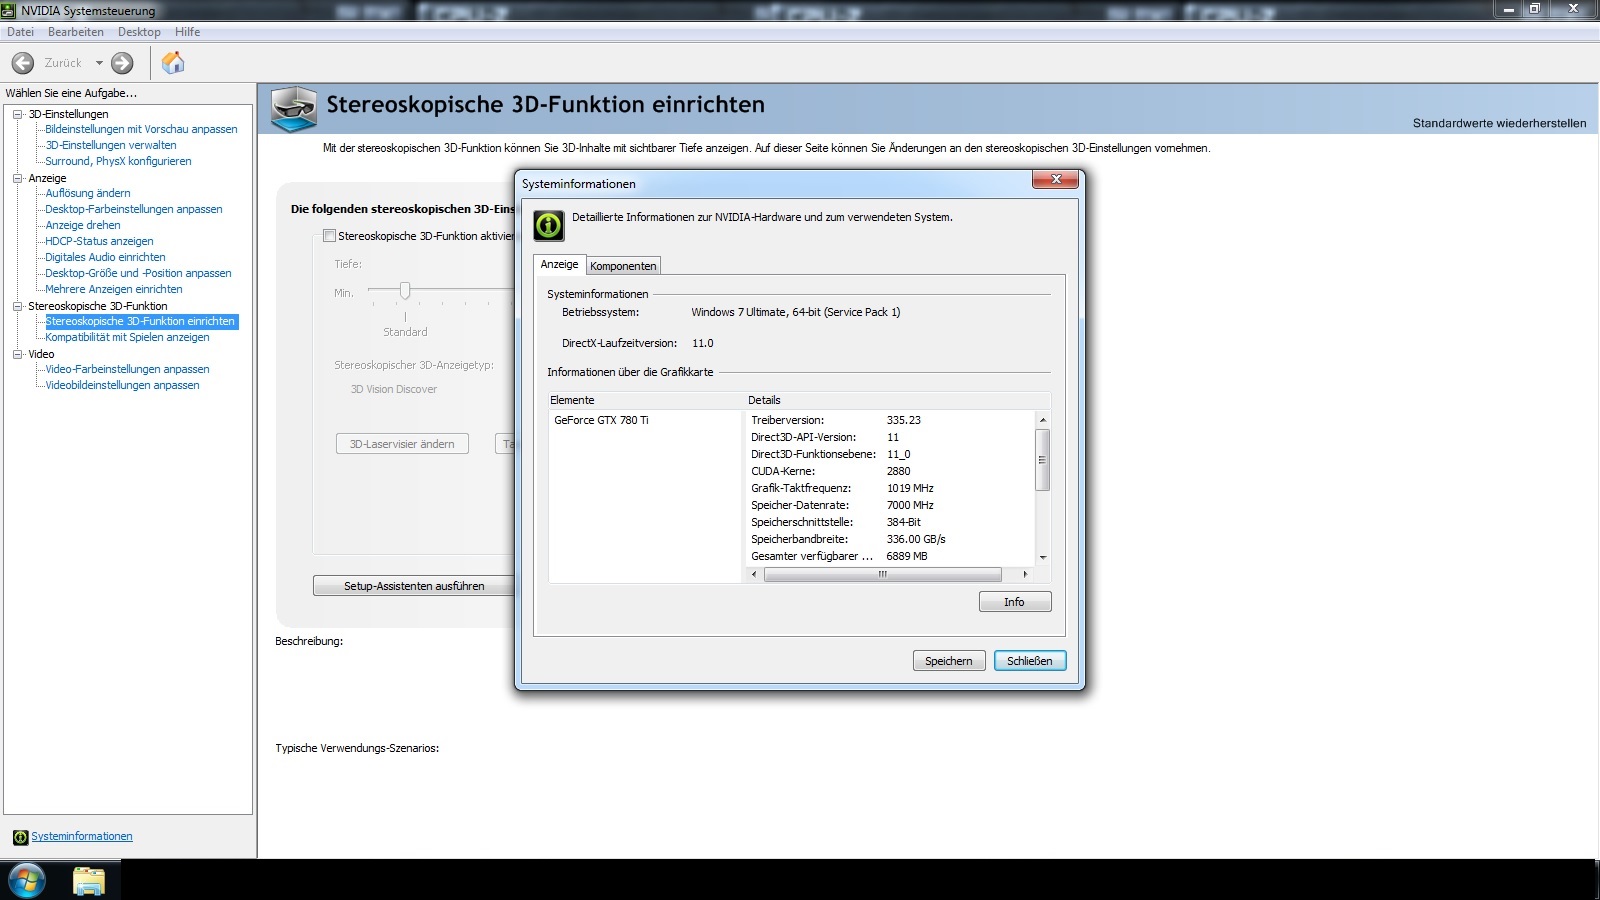Switch to the Komponenten tab

[623, 266]
